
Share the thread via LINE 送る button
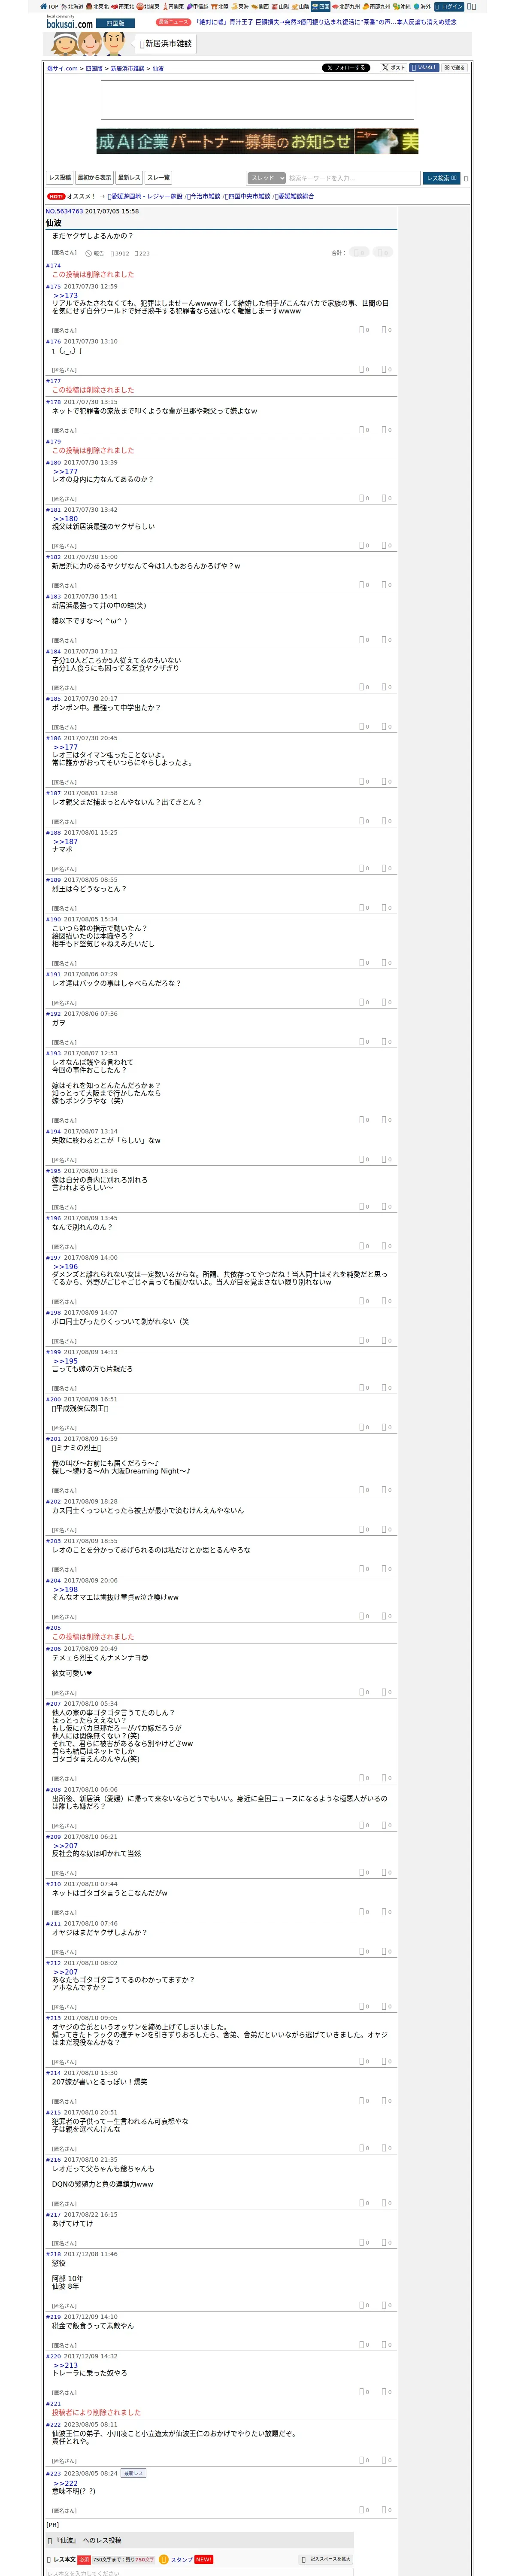(x=454, y=68)
